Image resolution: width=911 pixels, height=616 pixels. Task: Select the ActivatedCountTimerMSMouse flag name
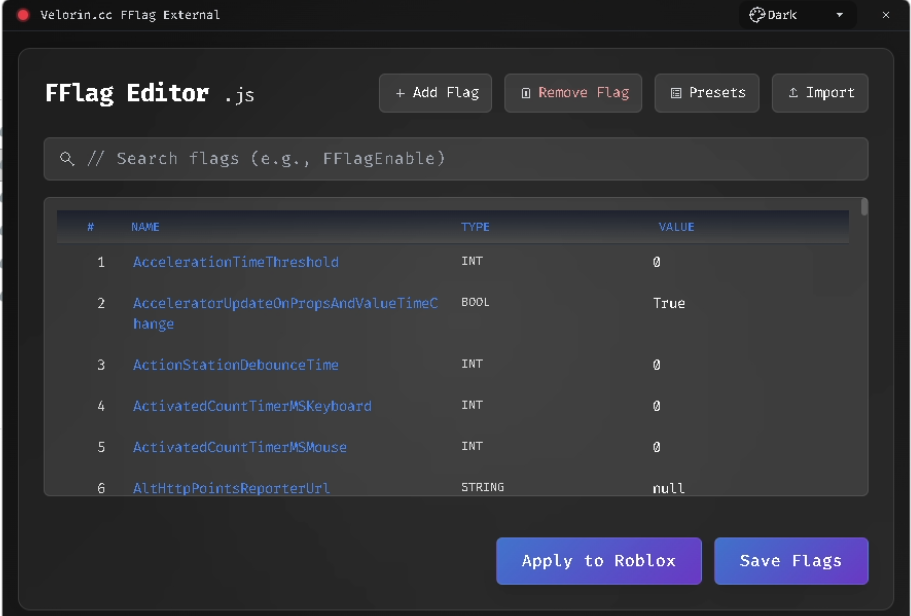pos(240,447)
